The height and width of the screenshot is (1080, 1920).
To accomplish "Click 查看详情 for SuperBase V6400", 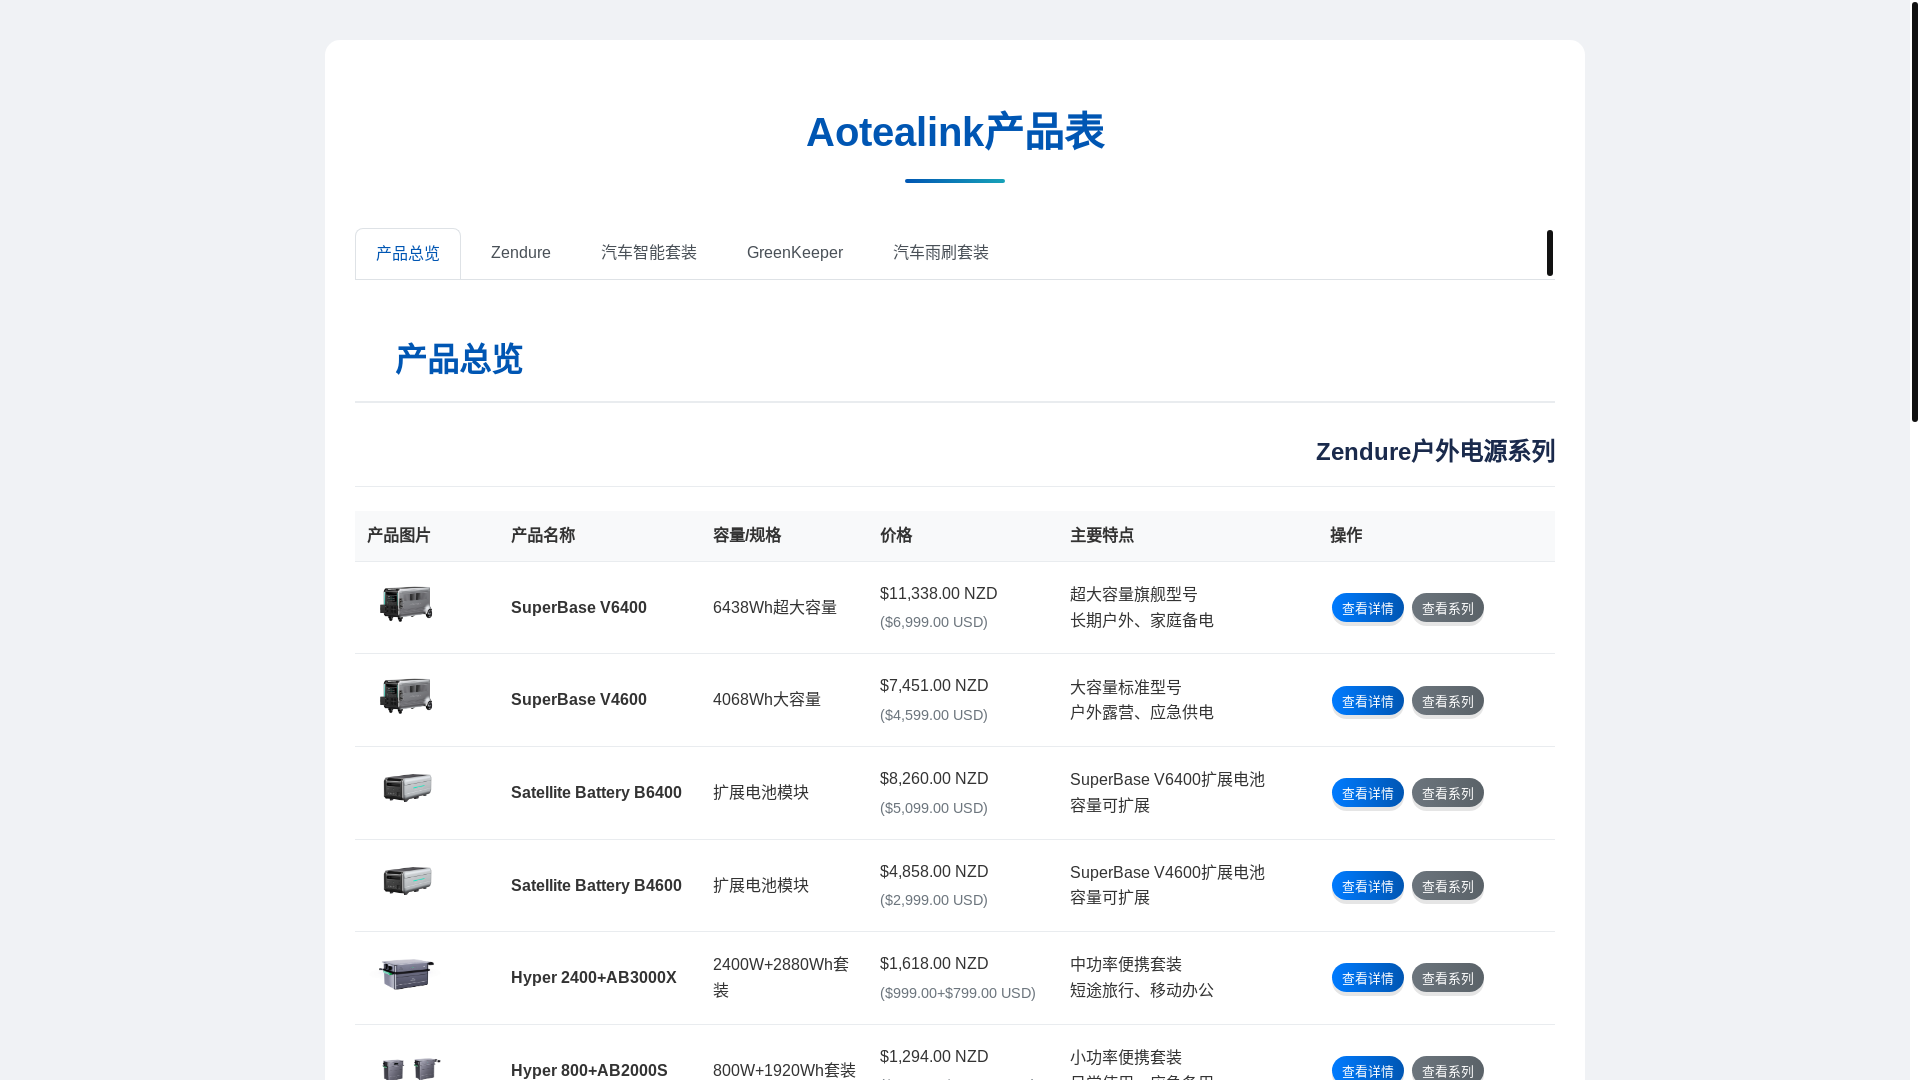I will pos(1367,608).
